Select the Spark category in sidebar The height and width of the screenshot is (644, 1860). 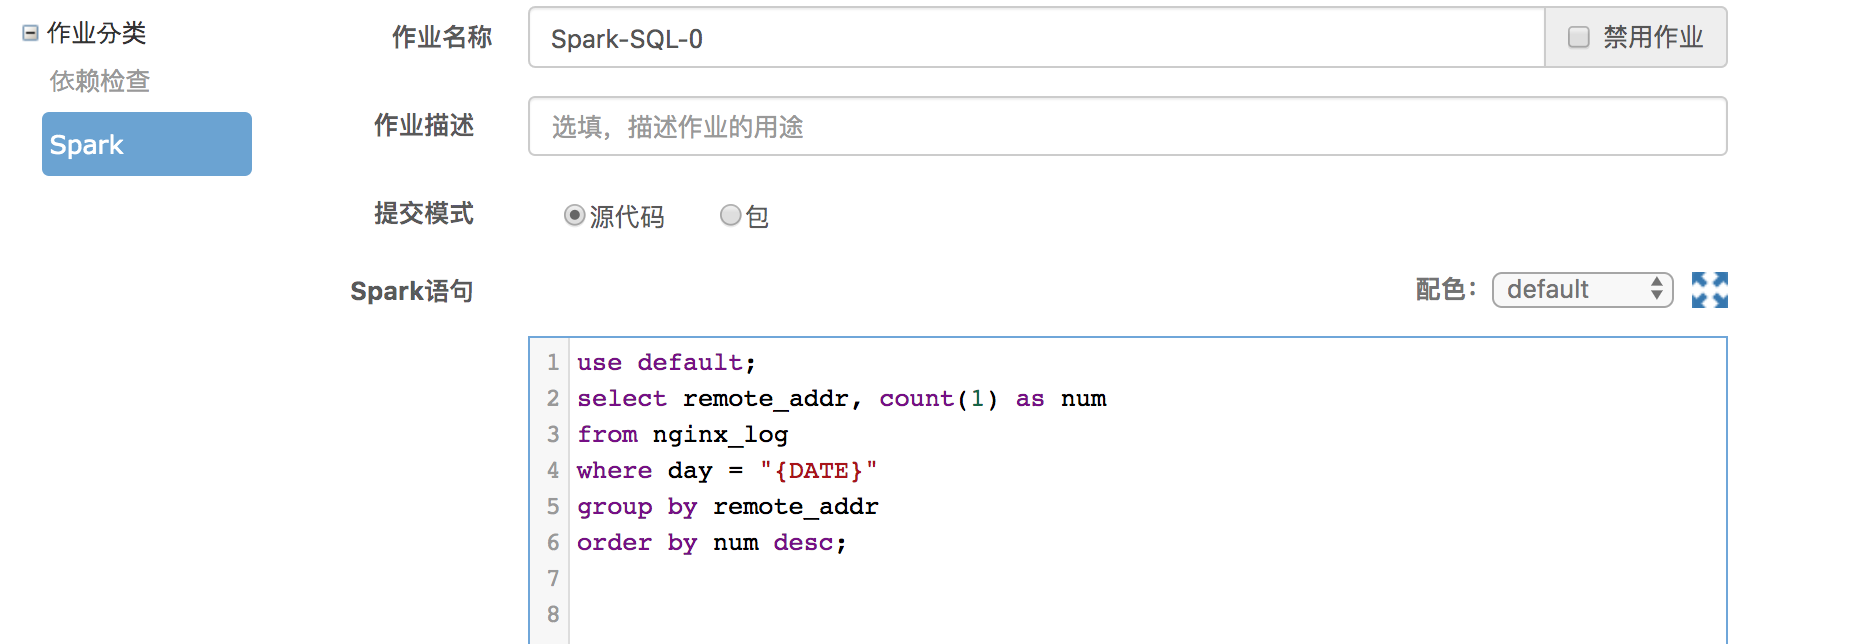pos(147,144)
